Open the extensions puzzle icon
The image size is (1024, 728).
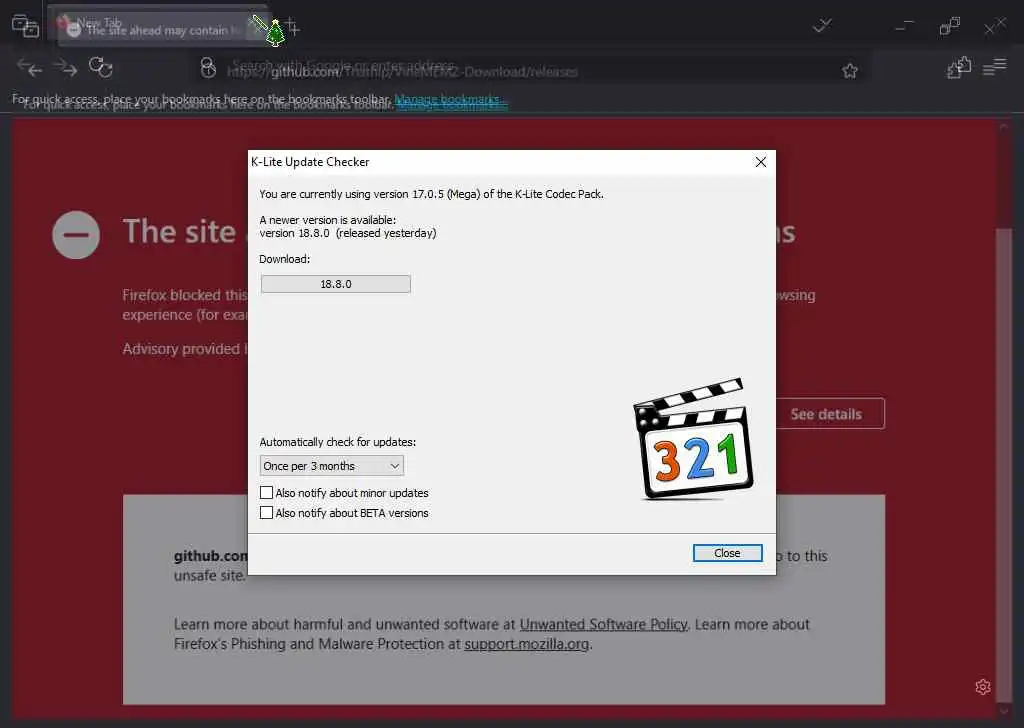click(x=959, y=67)
